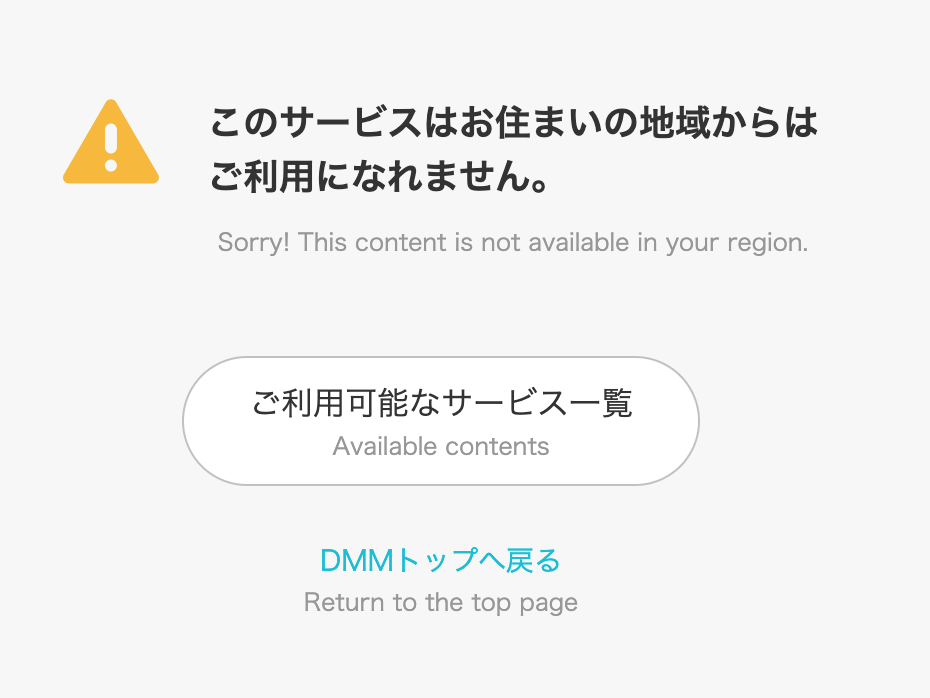This screenshot has height=698, width=930.
Task: Click the Available contents label in the button
Action: 441,447
